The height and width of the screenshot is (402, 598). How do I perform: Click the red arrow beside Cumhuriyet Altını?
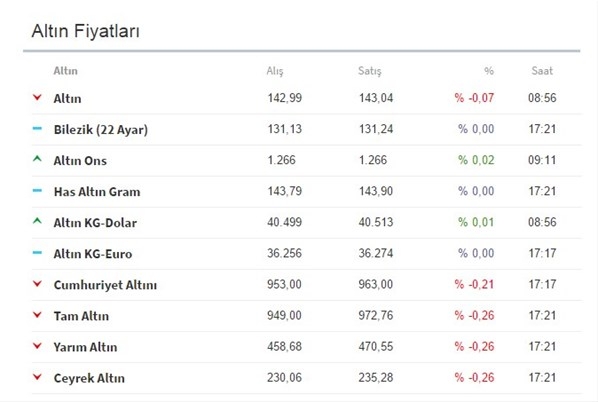37,284
